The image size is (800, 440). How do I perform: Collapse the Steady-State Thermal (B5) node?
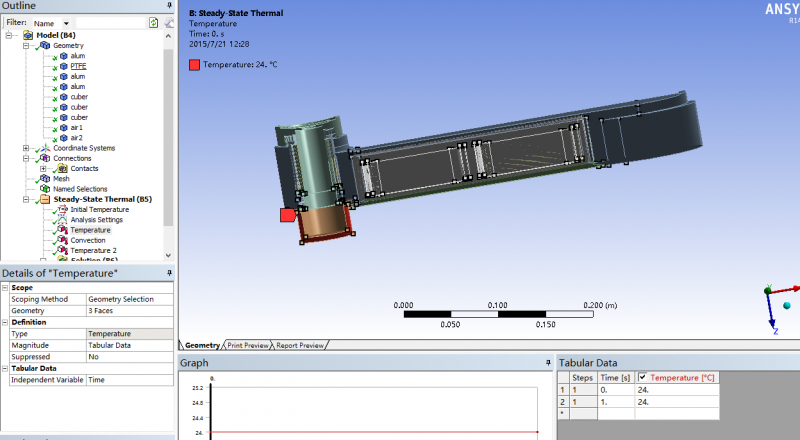(26, 200)
